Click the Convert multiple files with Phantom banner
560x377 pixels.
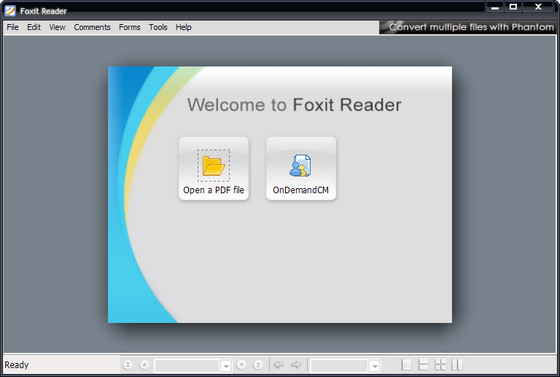(x=468, y=27)
